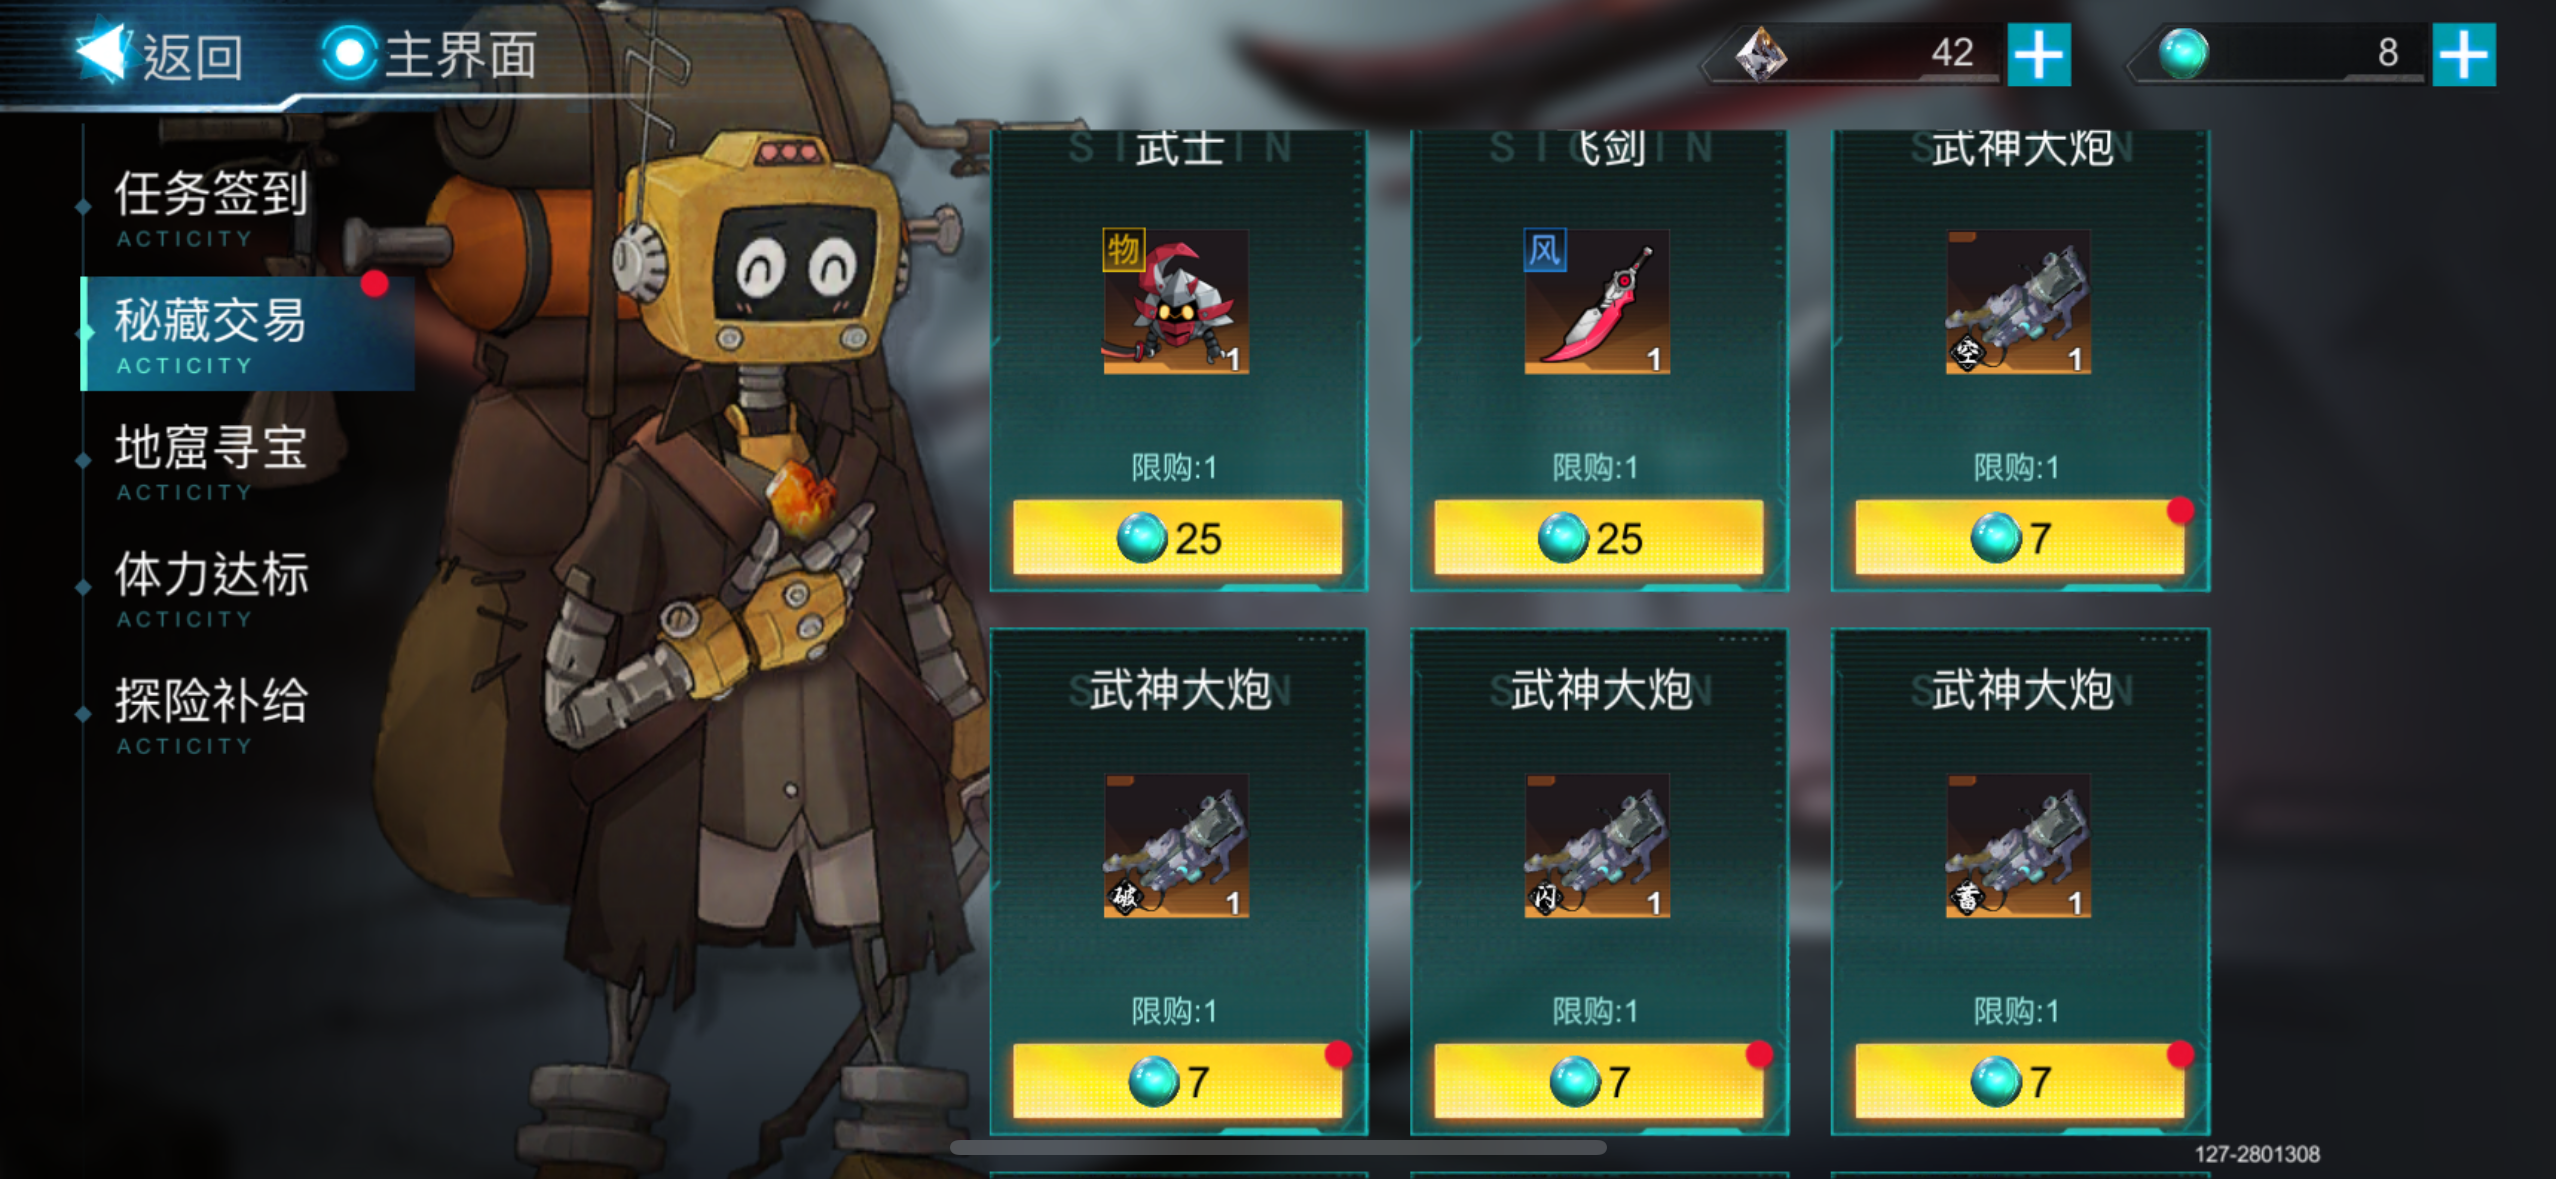
Task: Buy the 空 武神大炮 for 7 orbs
Action: pyautogui.click(x=2019, y=538)
